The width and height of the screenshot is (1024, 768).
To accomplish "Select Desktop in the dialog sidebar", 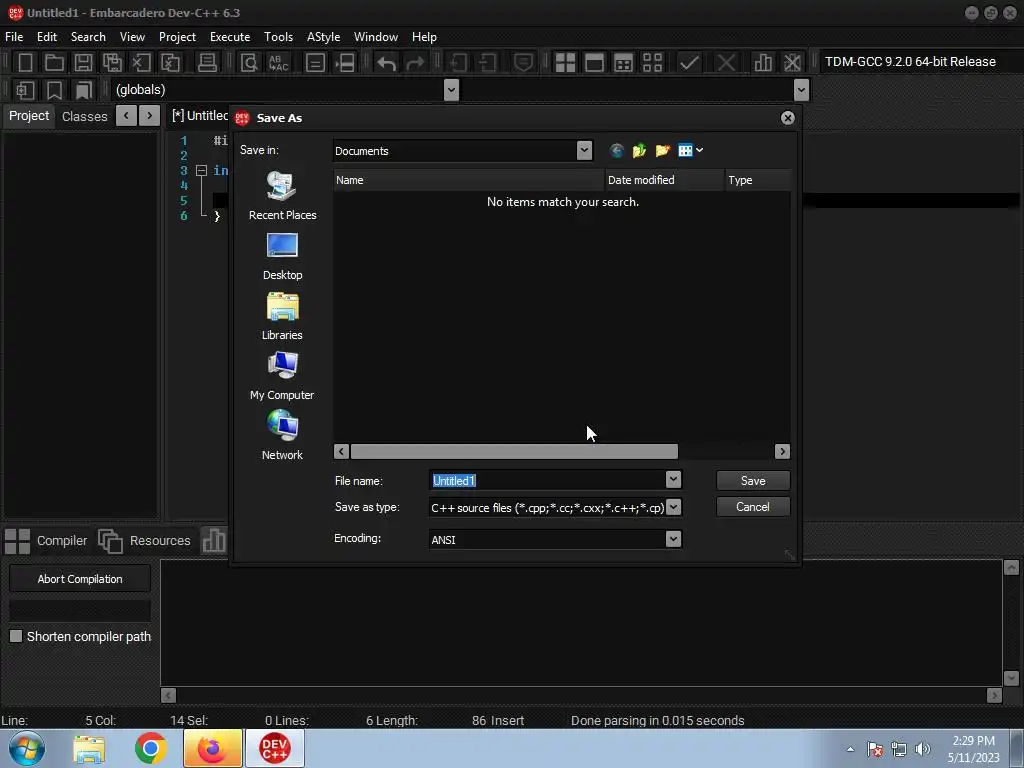I will (282, 256).
